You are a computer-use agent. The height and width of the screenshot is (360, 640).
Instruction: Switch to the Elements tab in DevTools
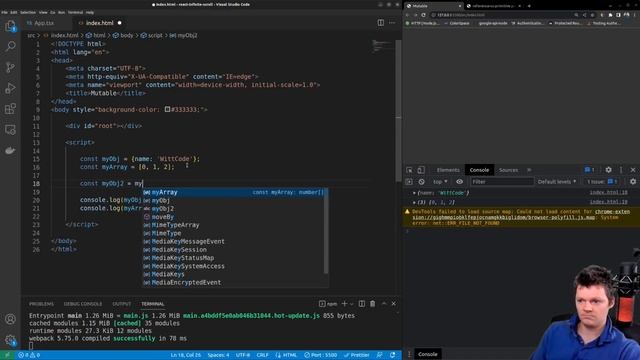448,170
